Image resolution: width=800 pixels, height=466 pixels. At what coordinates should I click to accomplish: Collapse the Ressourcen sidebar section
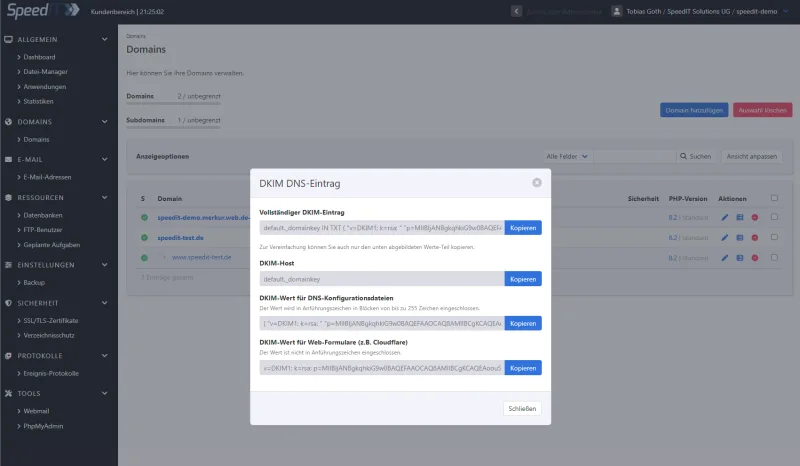pos(105,198)
